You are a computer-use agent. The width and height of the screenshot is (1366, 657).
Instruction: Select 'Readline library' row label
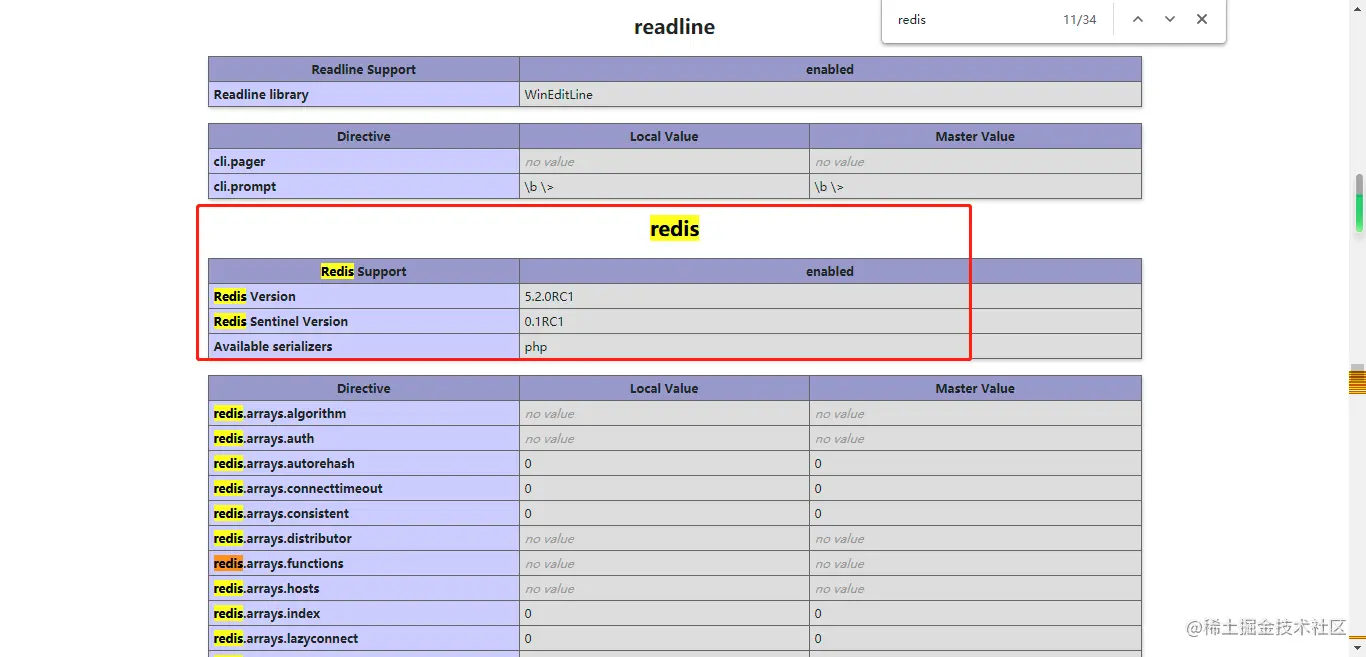click(x=364, y=95)
